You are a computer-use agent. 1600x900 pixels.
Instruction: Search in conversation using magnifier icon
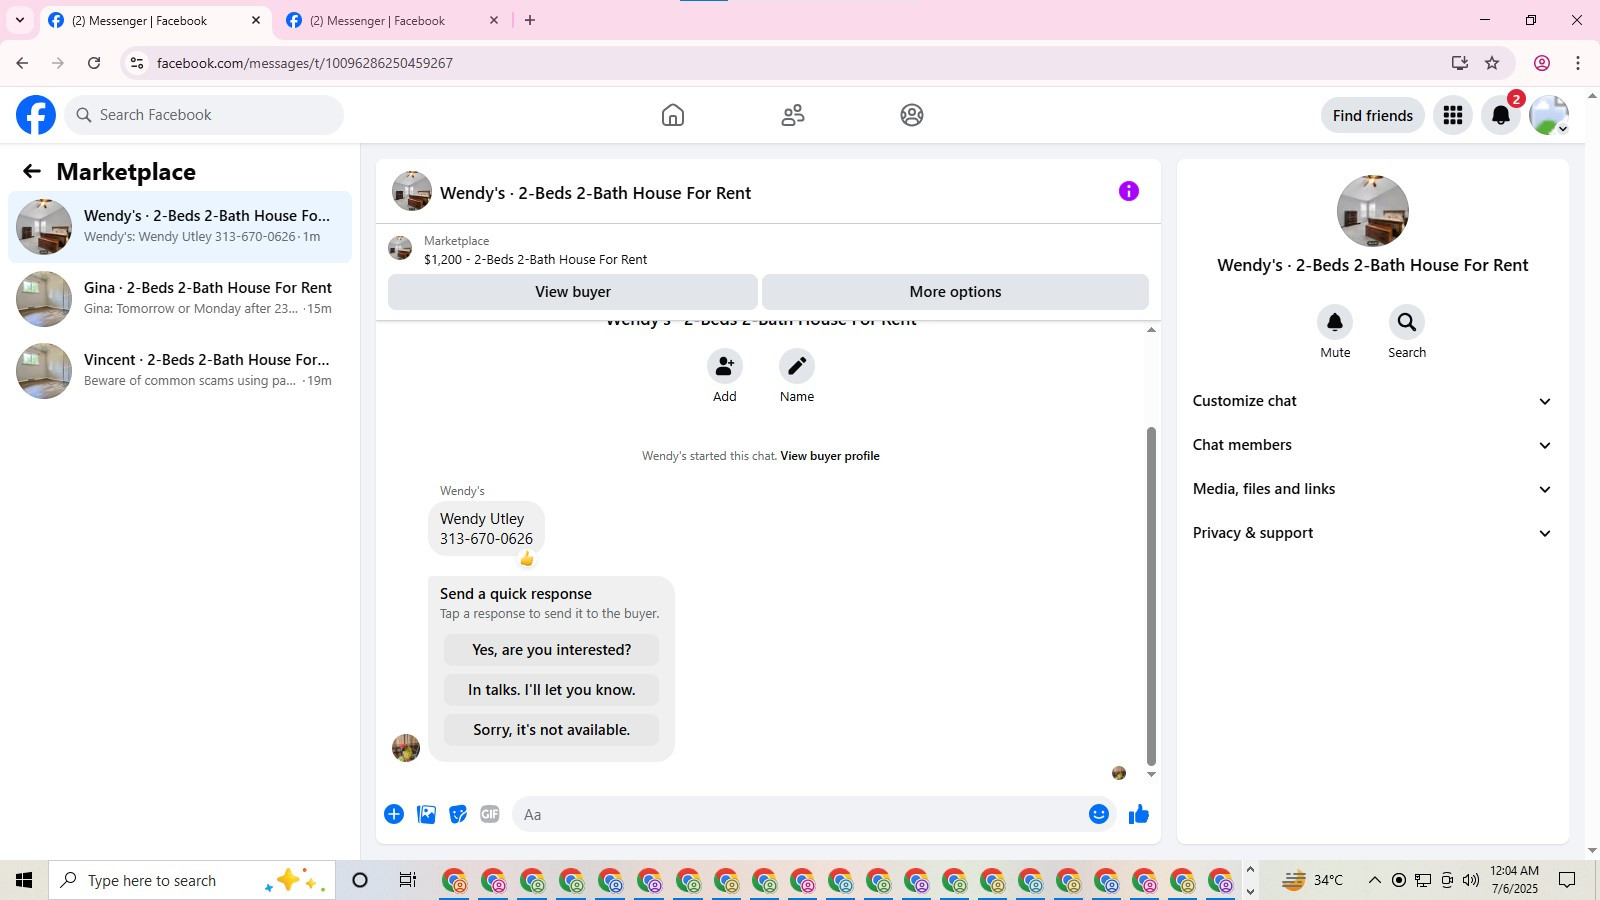[x=1407, y=322]
